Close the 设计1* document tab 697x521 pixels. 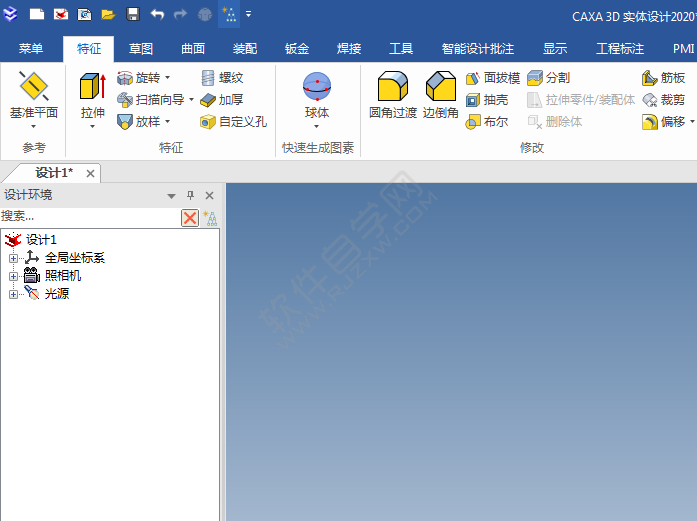[x=90, y=173]
